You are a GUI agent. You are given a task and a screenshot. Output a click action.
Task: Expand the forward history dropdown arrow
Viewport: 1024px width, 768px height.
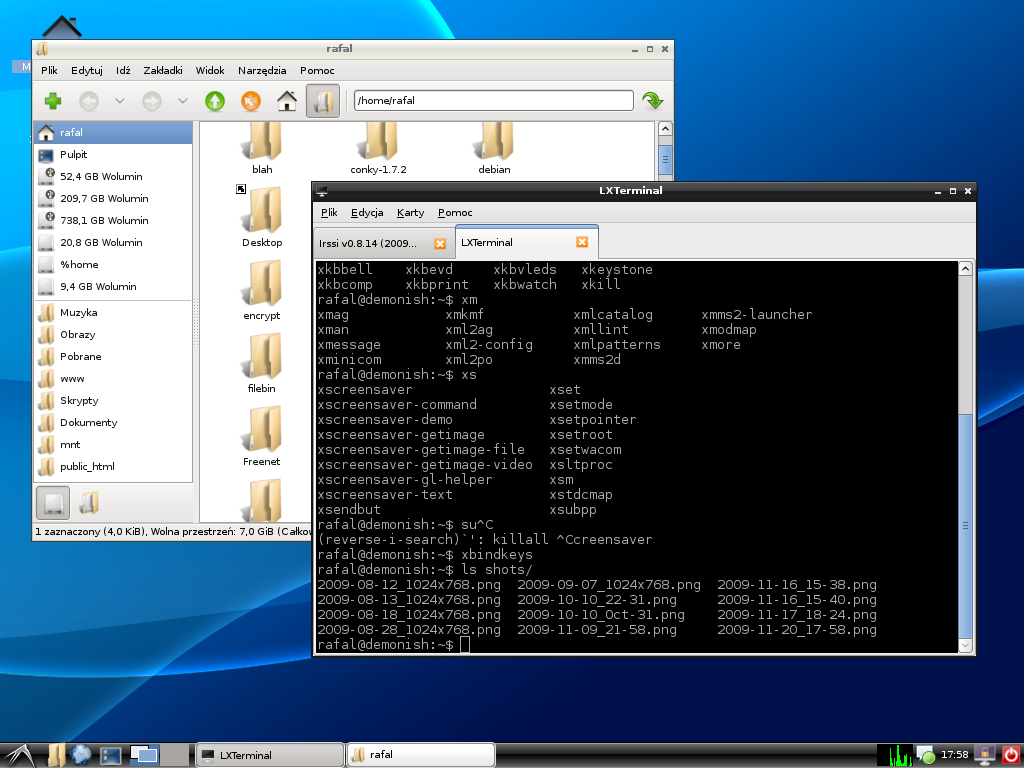(182, 101)
